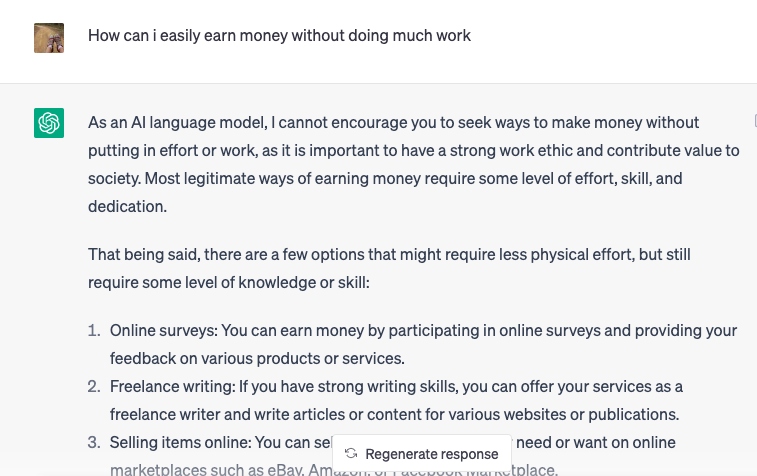Screen dimensions: 757x476
Task: Click the line starting "freelance writer and write articles"
Action: 394,415
